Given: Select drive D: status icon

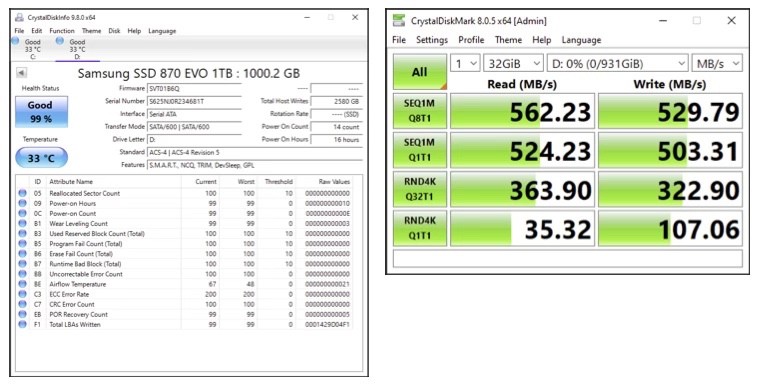Looking at the screenshot, I should (x=59, y=41).
